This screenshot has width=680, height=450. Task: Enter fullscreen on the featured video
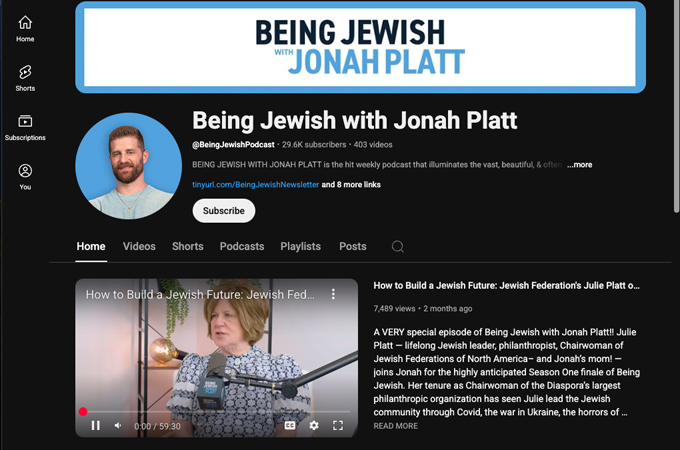pyautogui.click(x=338, y=426)
